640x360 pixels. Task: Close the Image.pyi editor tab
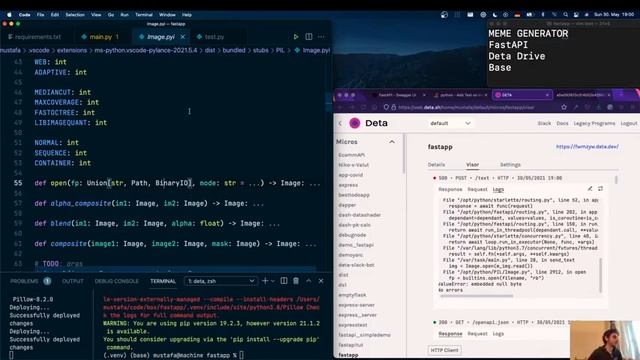click(x=182, y=37)
